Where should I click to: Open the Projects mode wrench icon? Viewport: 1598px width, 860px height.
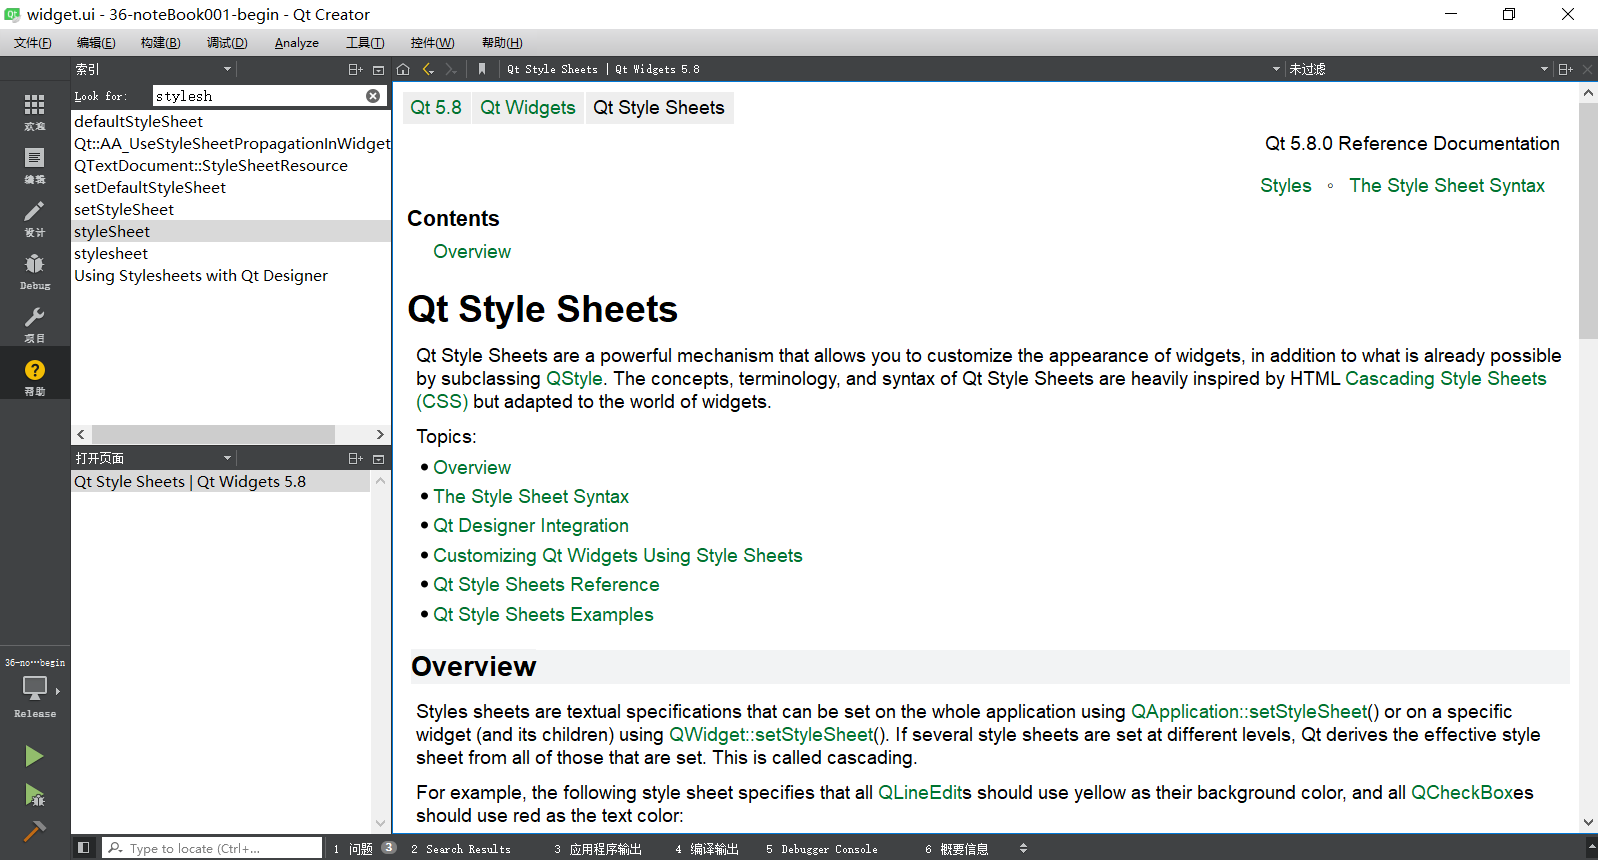pos(35,323)
